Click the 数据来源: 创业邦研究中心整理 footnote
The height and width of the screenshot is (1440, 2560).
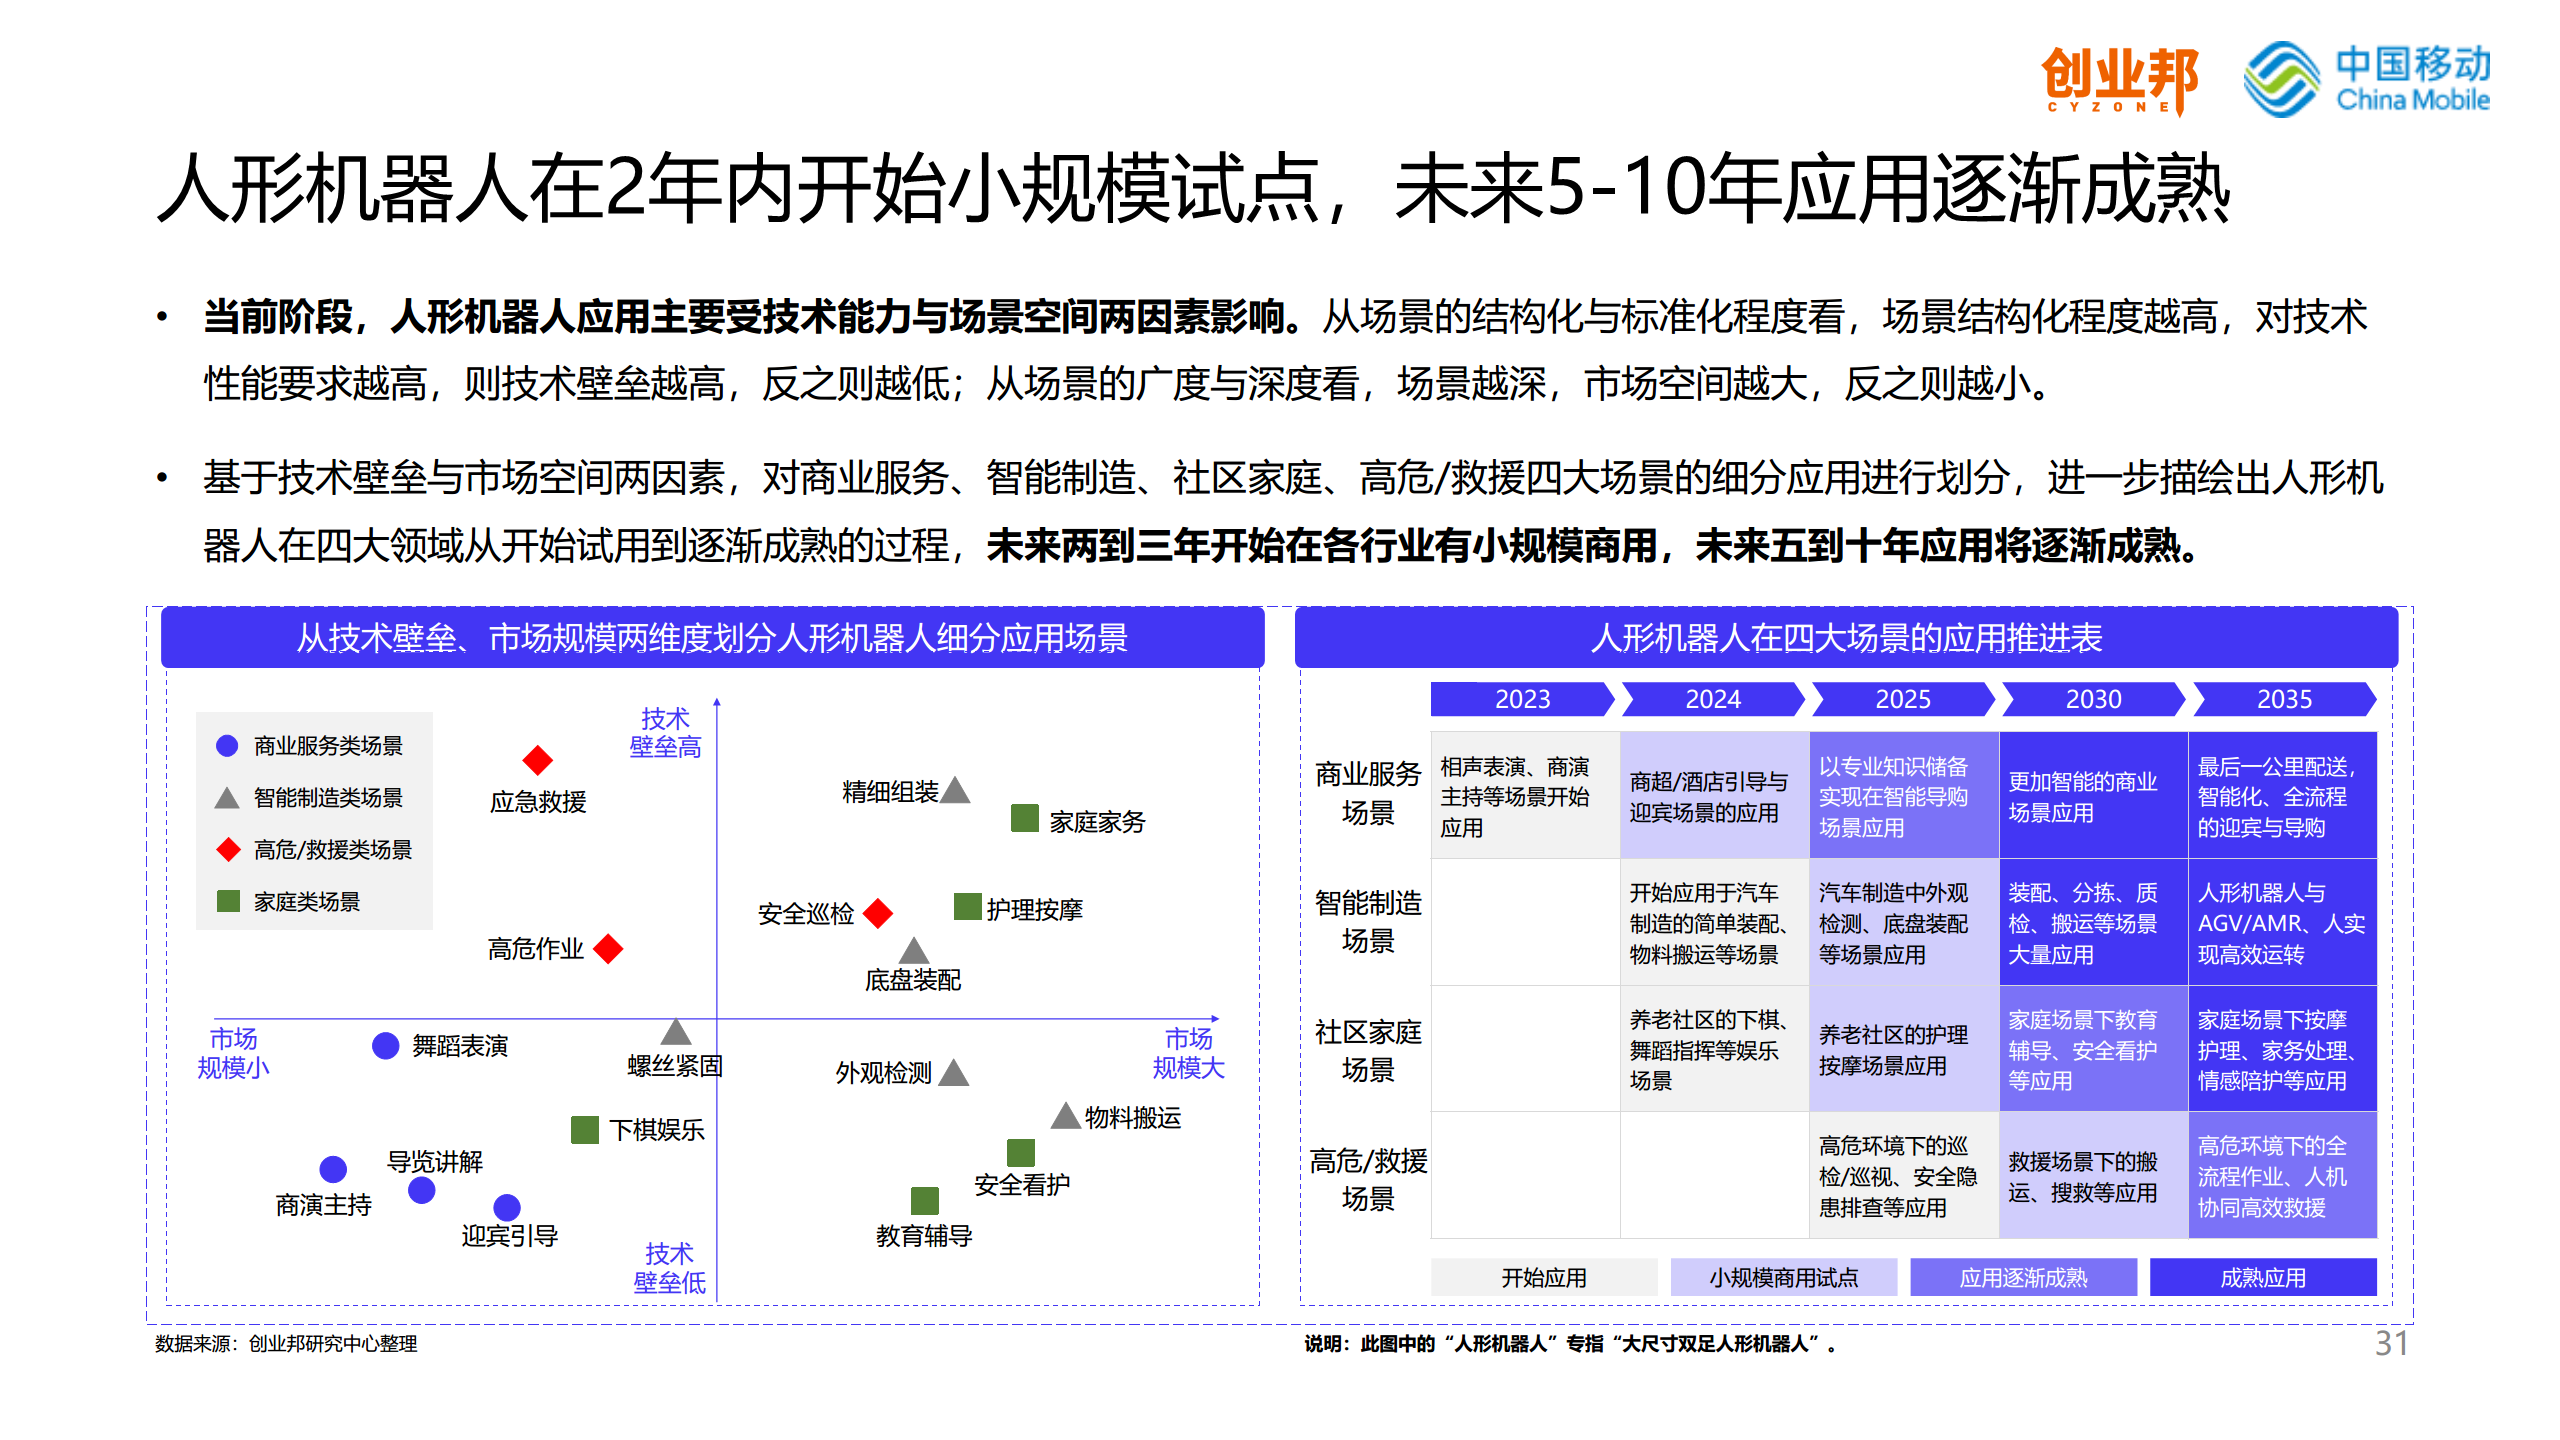(286, 1344)
